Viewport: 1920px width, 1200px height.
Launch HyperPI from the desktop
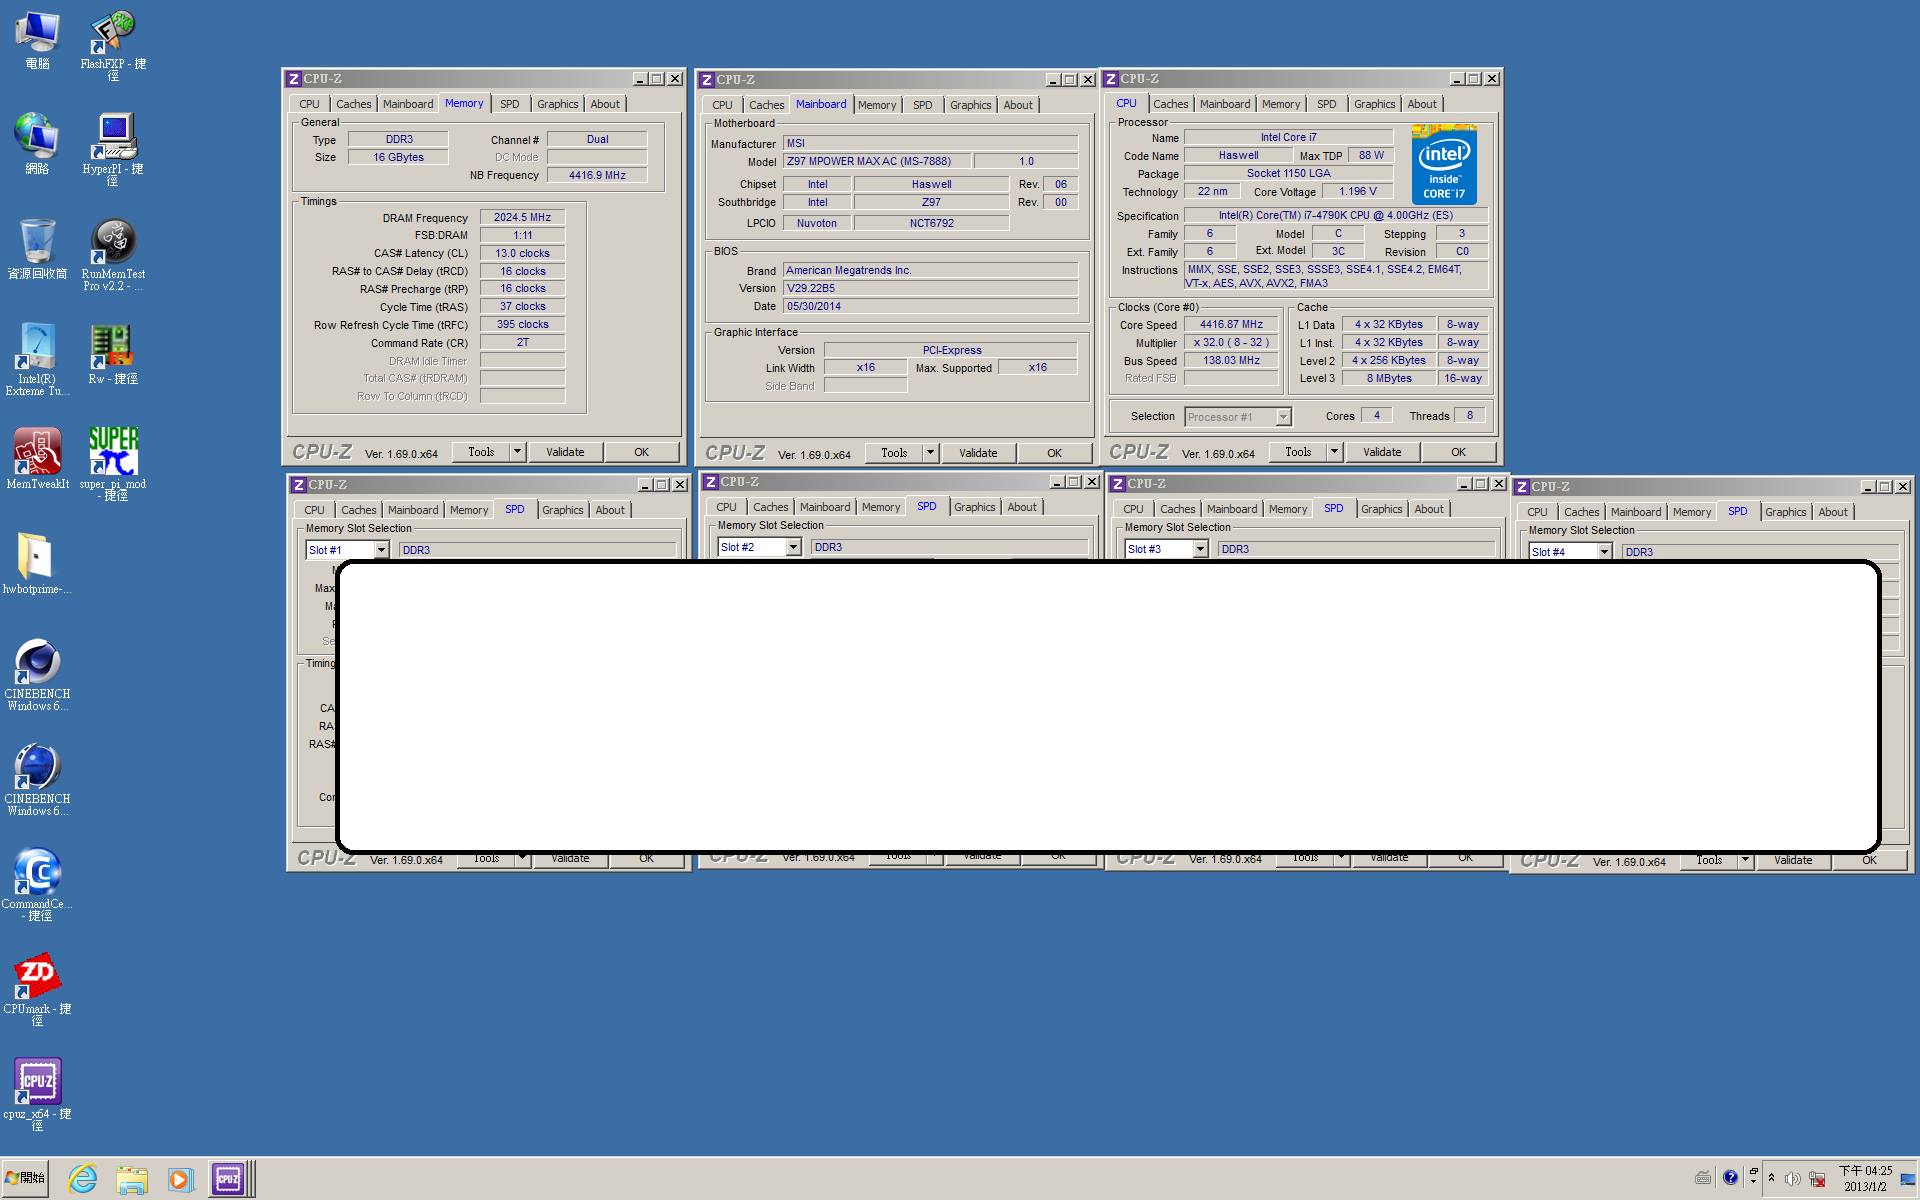pos(113,135)
